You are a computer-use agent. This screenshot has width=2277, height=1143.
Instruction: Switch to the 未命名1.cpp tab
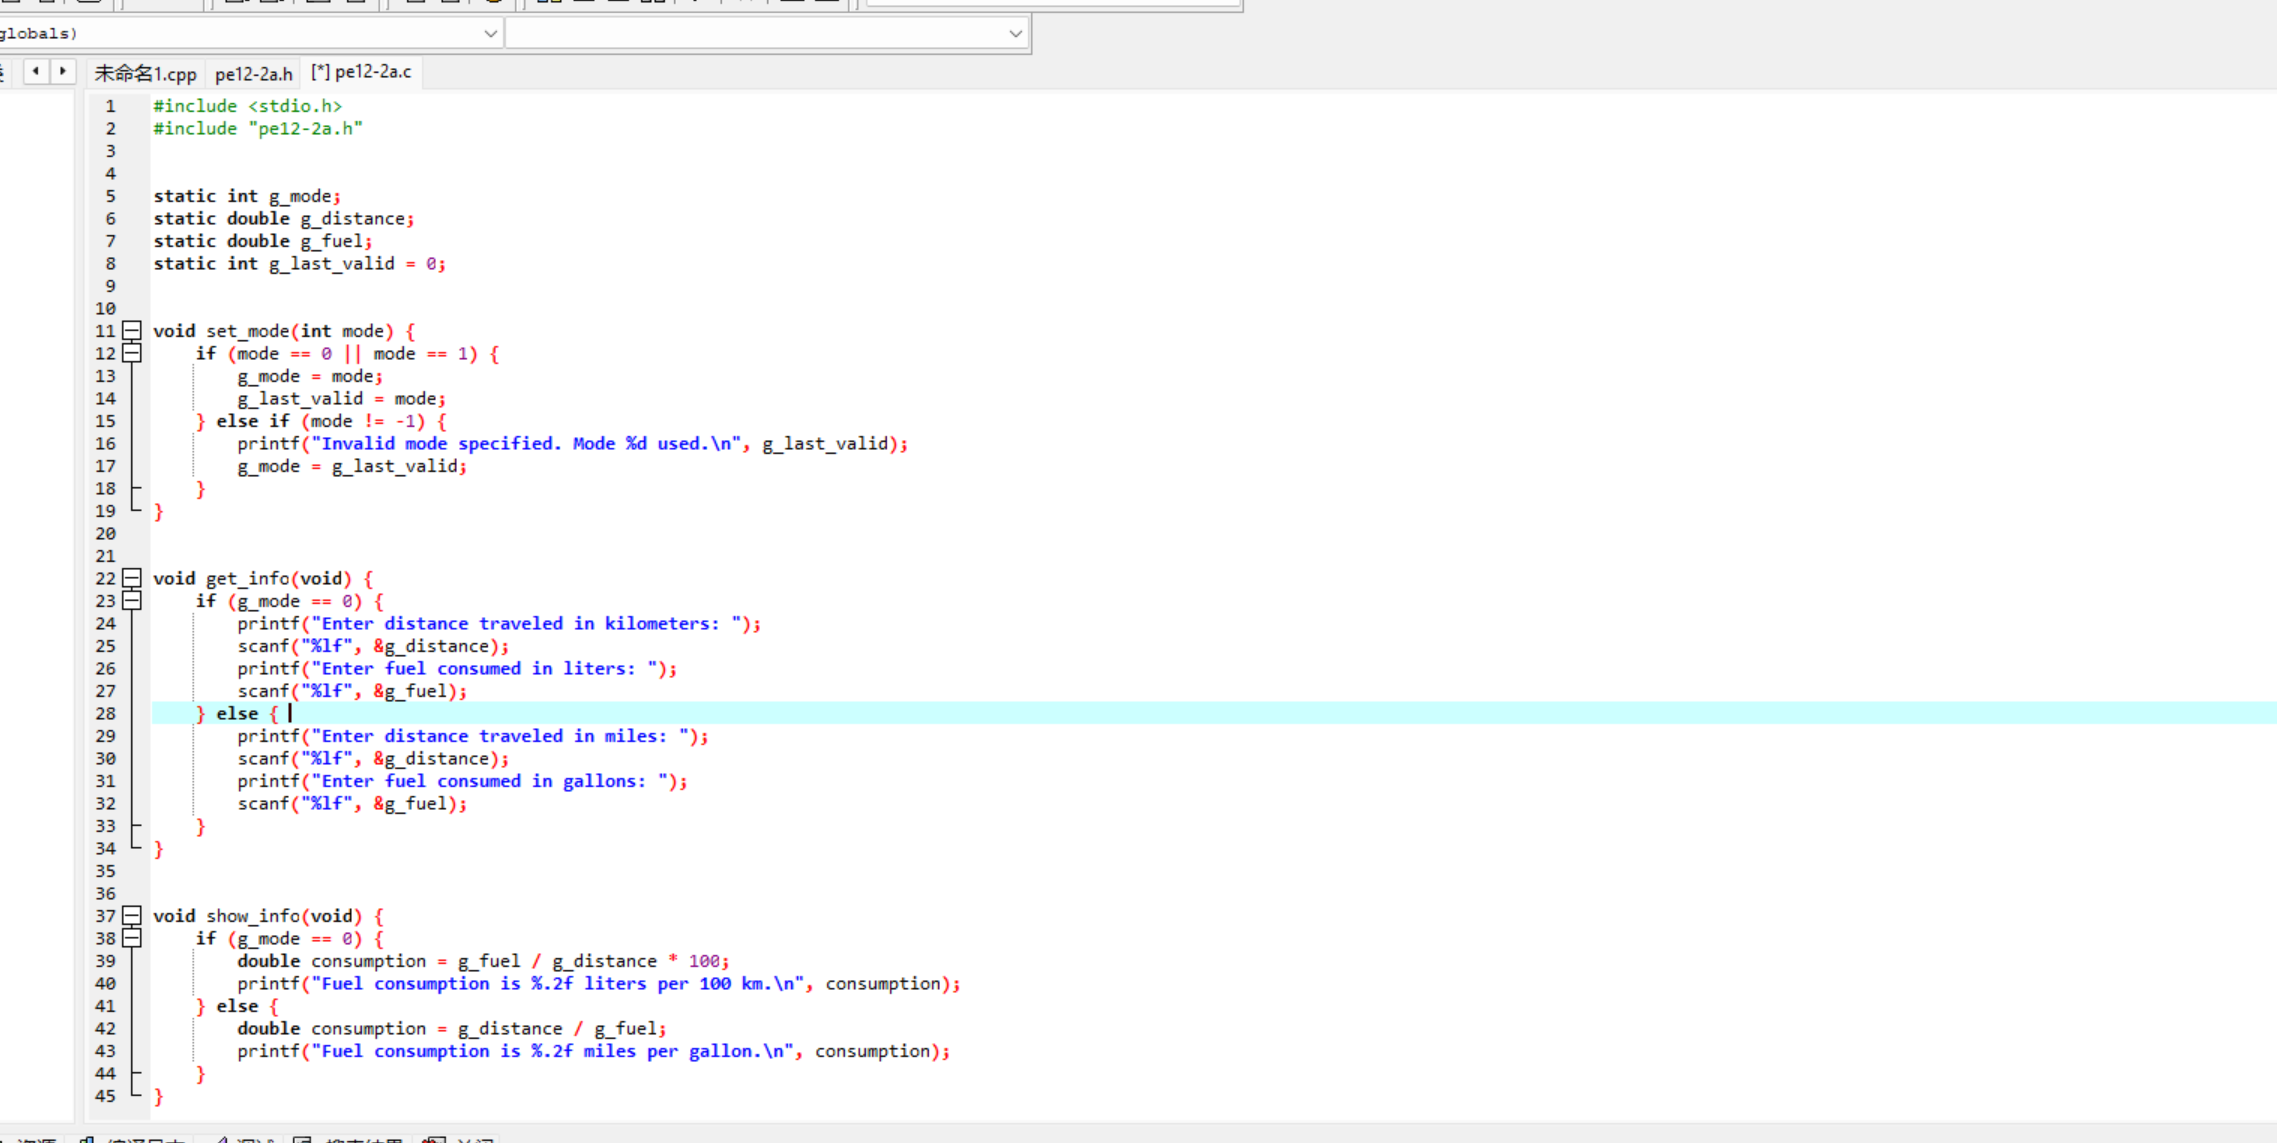click(x=145, y=73)
